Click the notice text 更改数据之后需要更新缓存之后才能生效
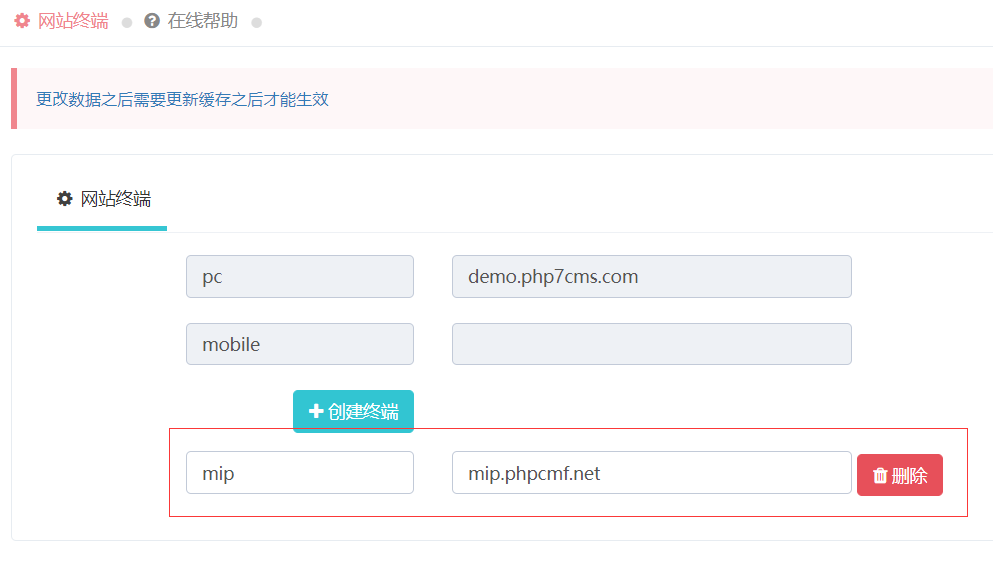The height and width of the screenshot is (565, 993). (x=182, y=99)
